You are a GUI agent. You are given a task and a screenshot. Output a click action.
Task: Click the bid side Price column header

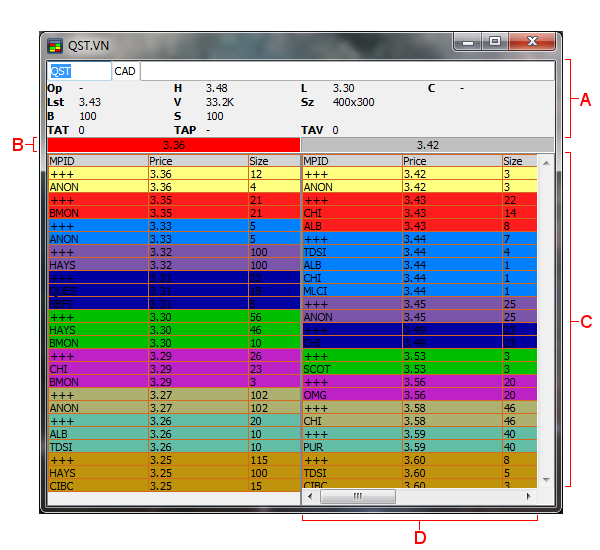[197, 160]
